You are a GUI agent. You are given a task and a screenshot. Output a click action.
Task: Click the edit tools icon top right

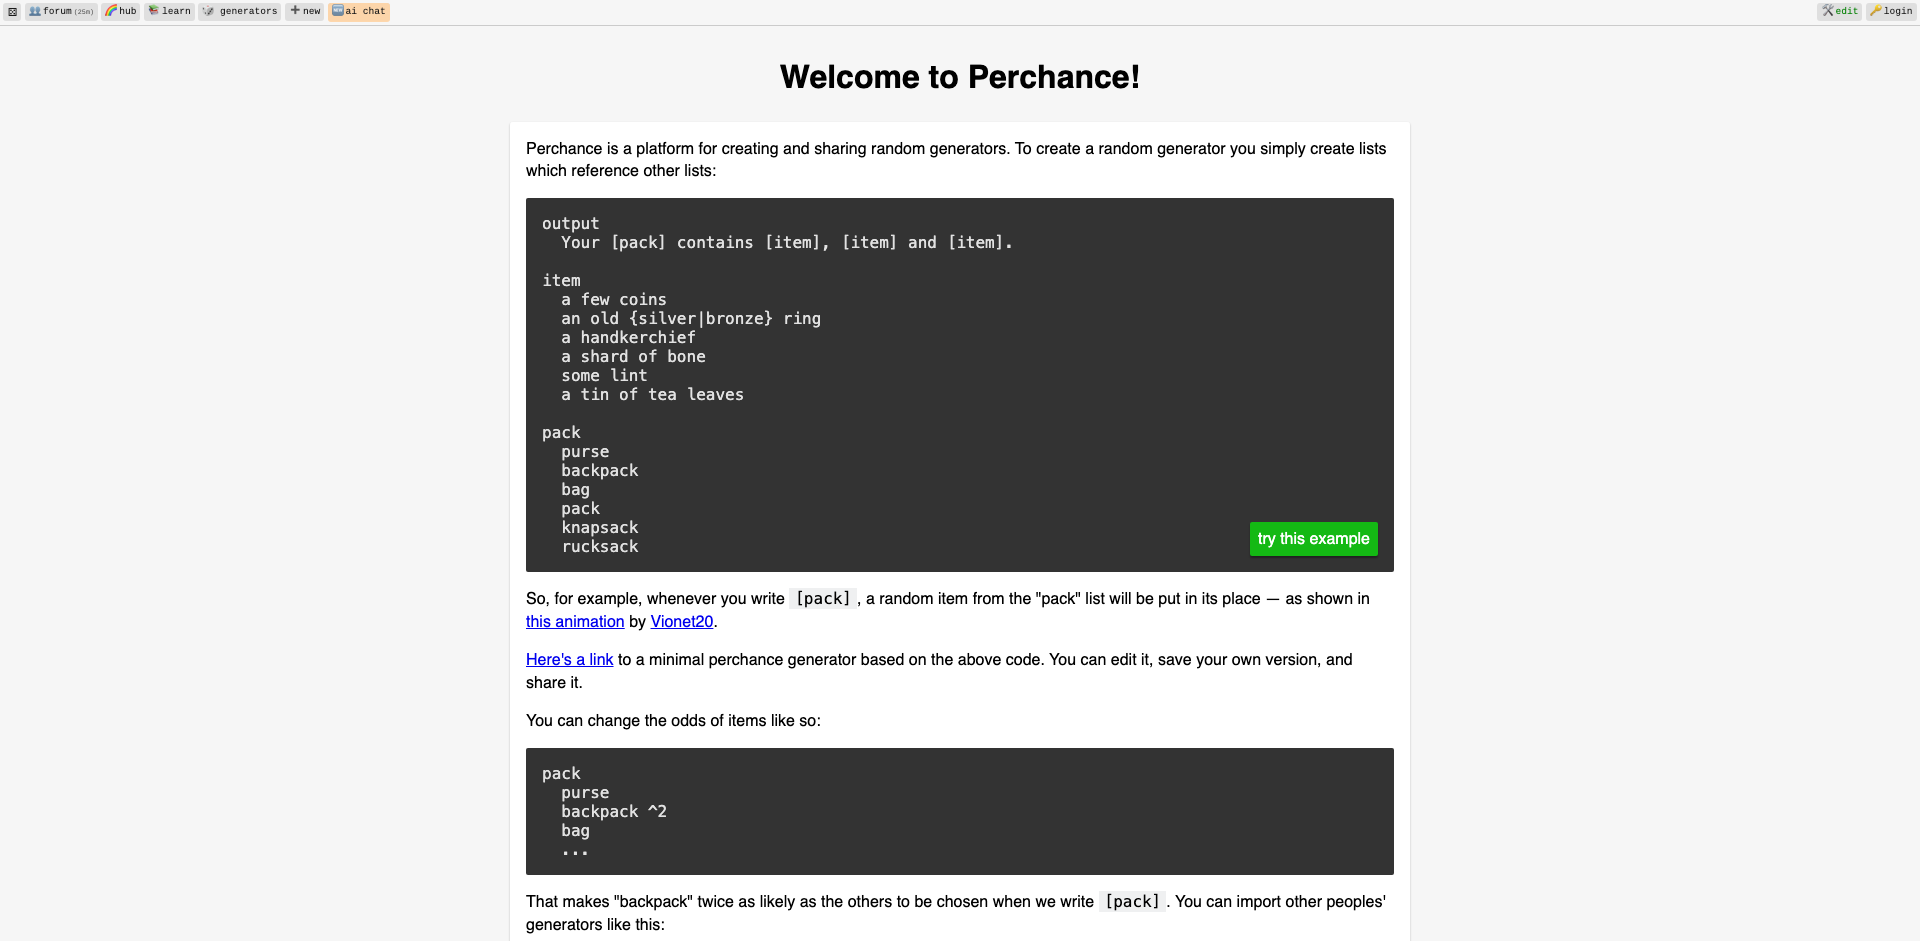1839,11
